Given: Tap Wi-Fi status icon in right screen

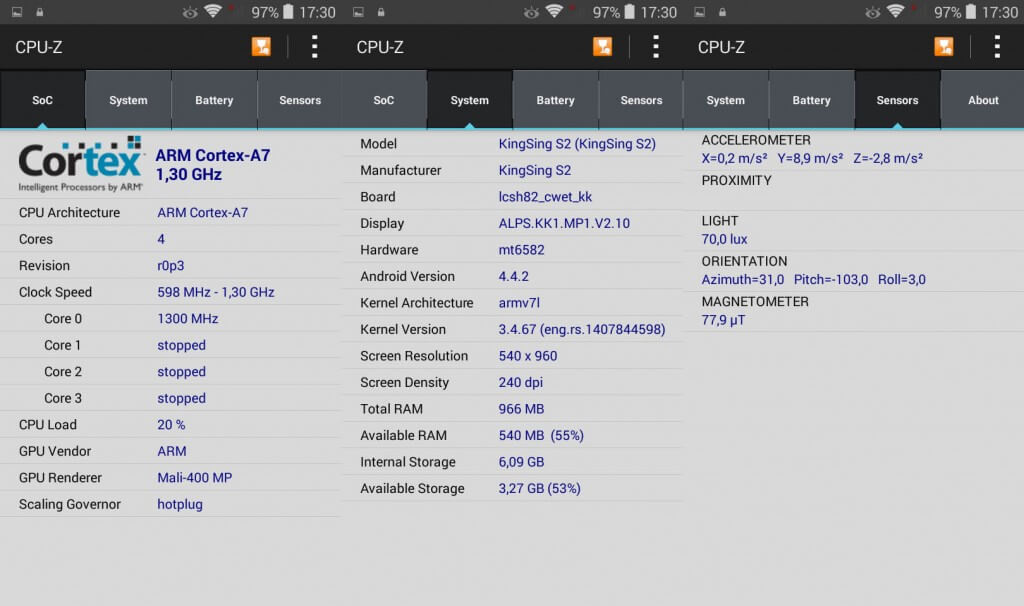Looking at the screenshot, I should pyautogui.click(x=895, y=12).
